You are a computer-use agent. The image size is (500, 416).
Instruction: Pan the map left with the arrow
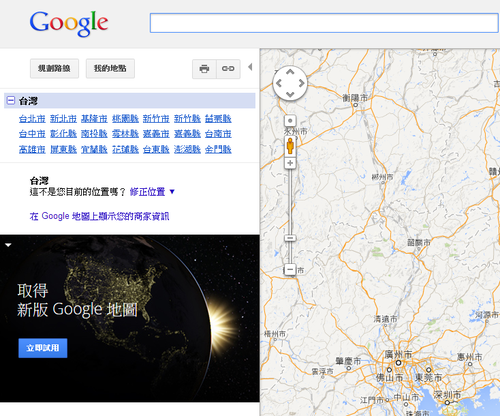(279, 83)
